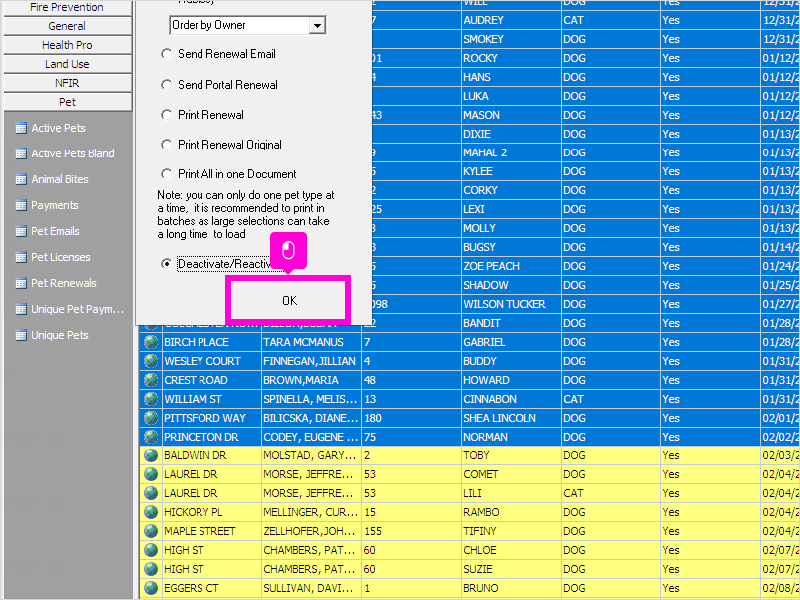Open the Unique Pet Payments table icon
Screen dimensions: 800x600
click(21, 309)
